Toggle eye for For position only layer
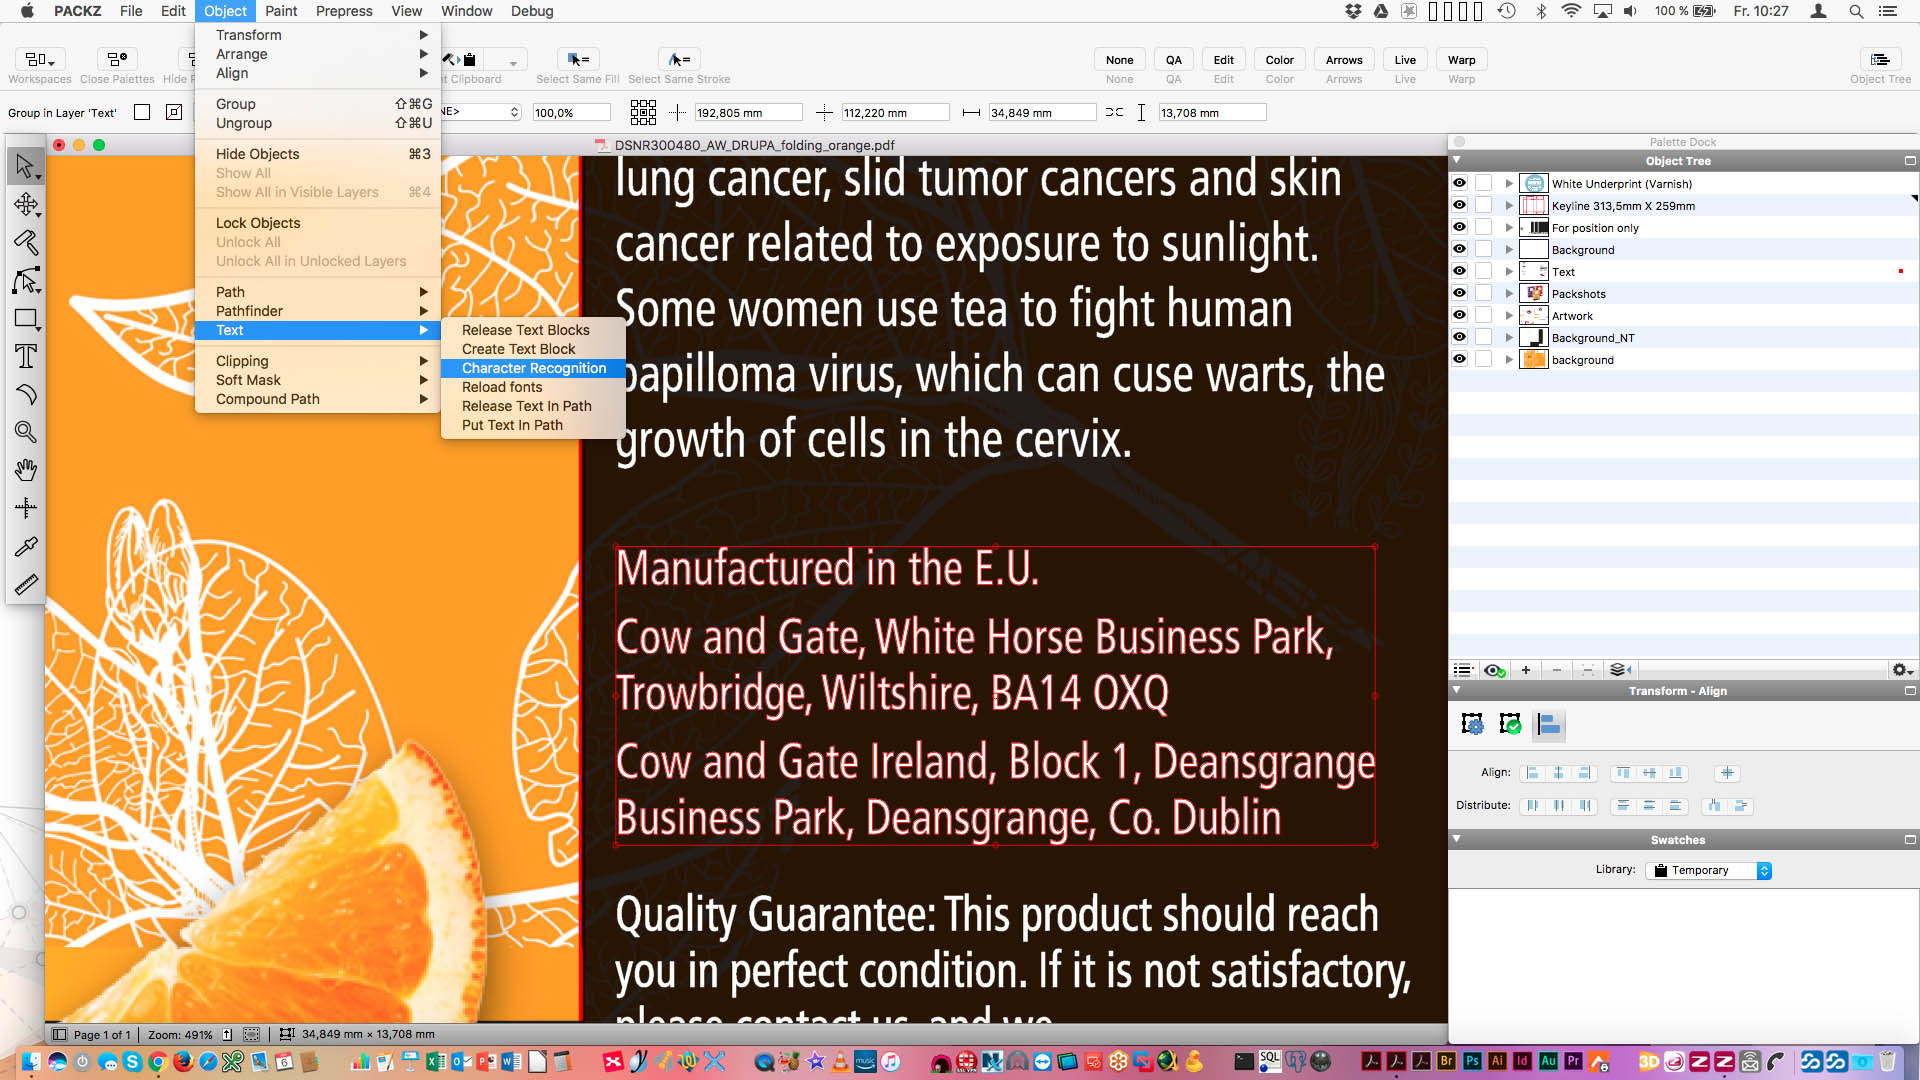1920x1080 pixels. point(1459,228)
